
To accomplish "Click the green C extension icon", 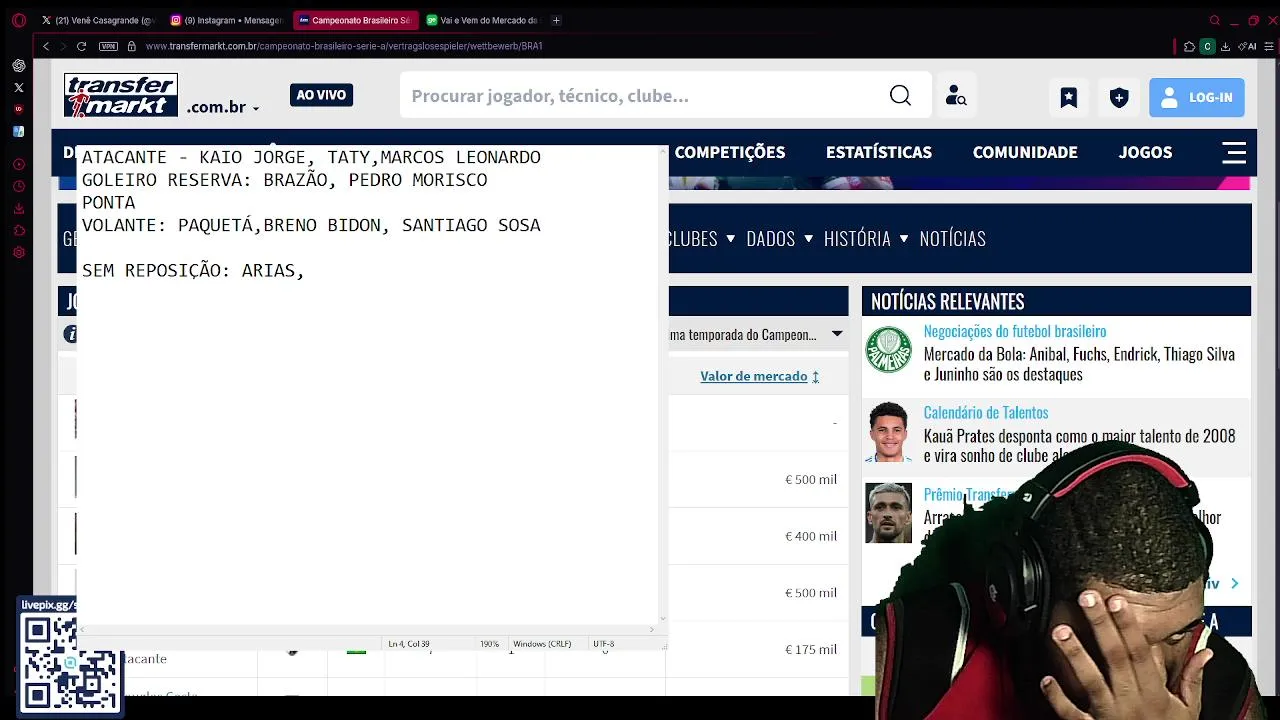I will click(x=1207, y=46).
